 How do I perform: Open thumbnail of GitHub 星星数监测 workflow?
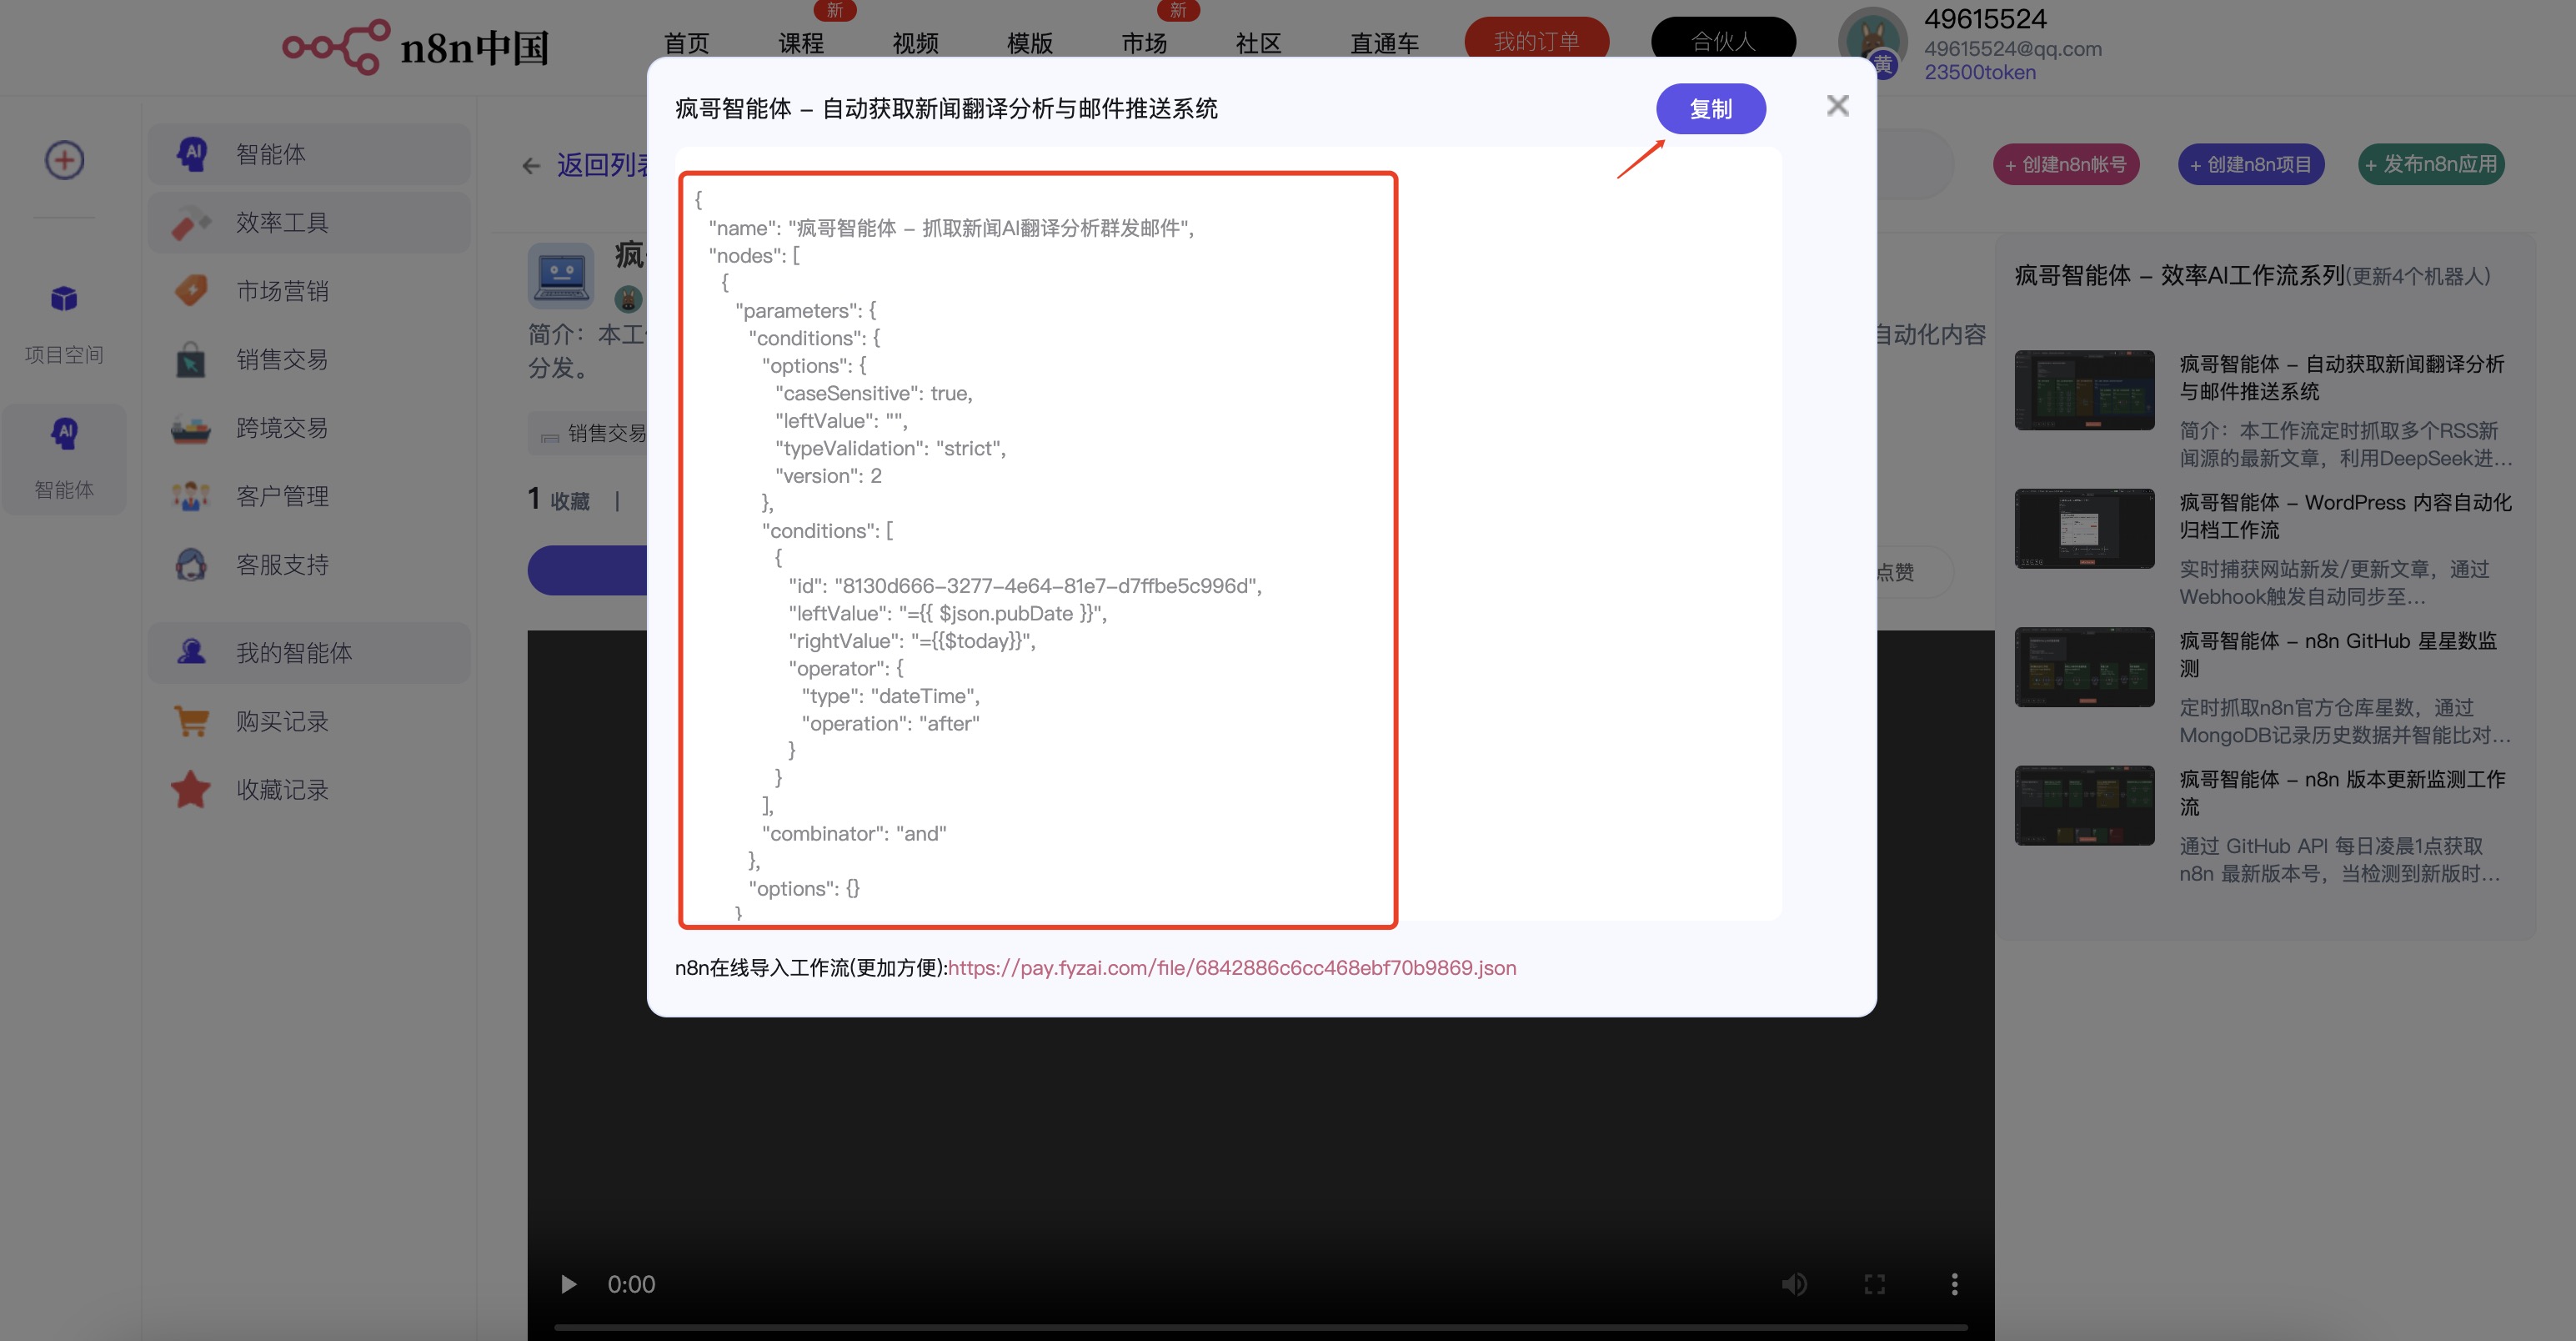tap(2084, 667)
